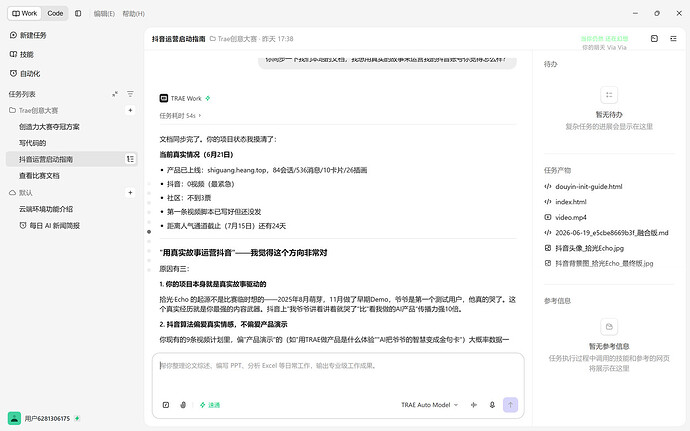Click the clipboard icon beside the attach icon
This screenshot has height=431, width=690.
[166, 405]
